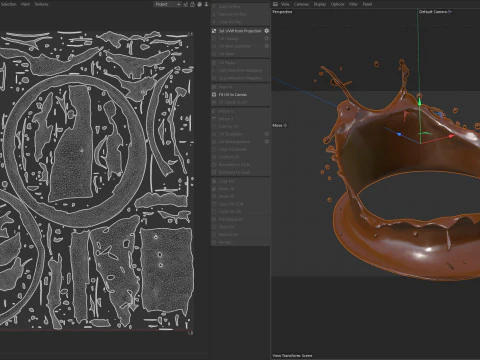Screen dimensions: 480x360
Task: Open the Paint menu in the UV editor
Action: pos(26,4)
